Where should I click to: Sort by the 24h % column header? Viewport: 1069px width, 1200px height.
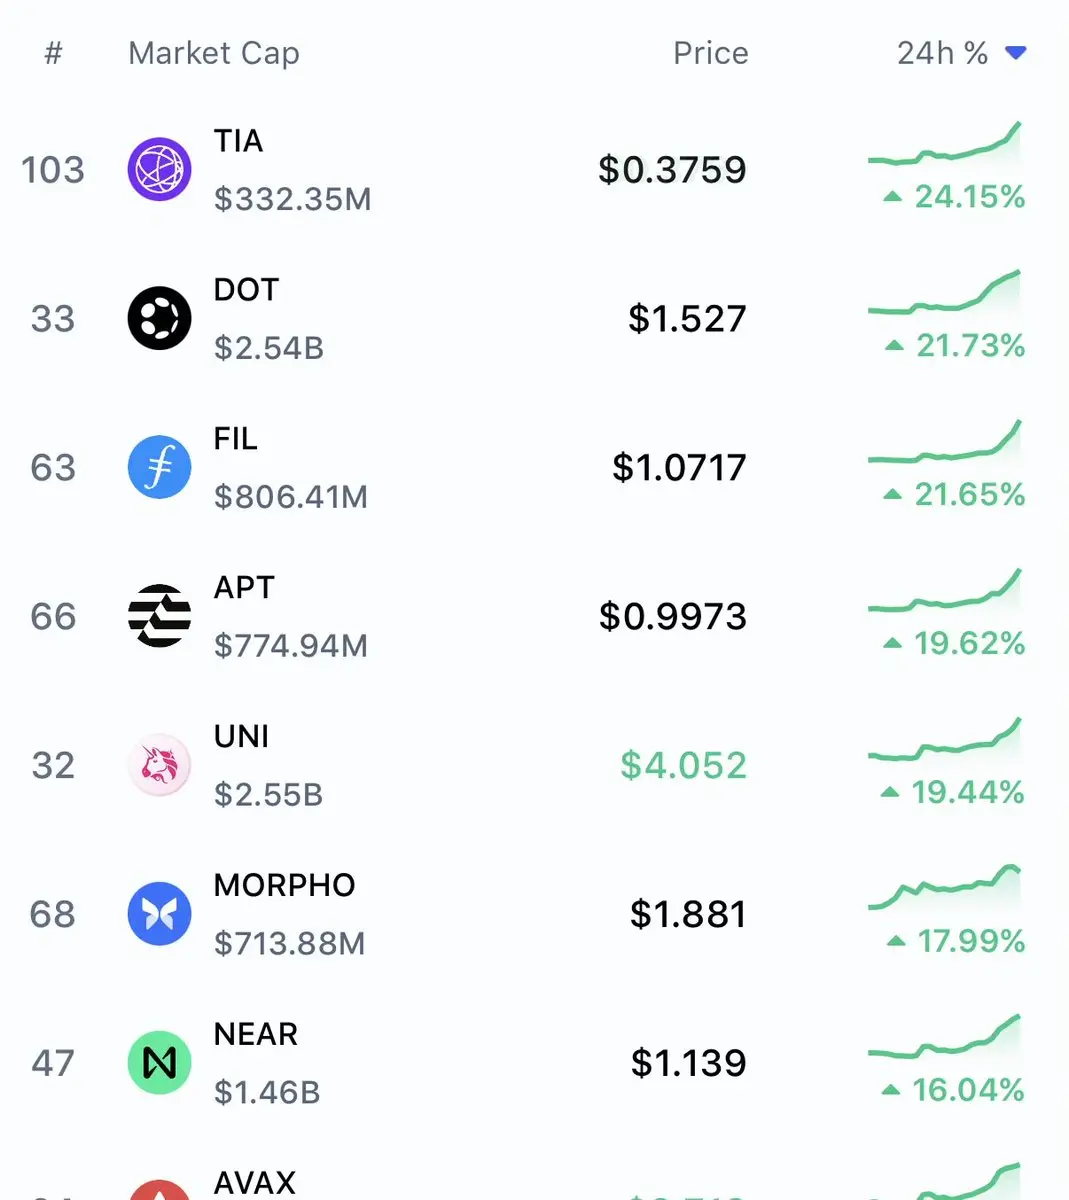(942, 53)
